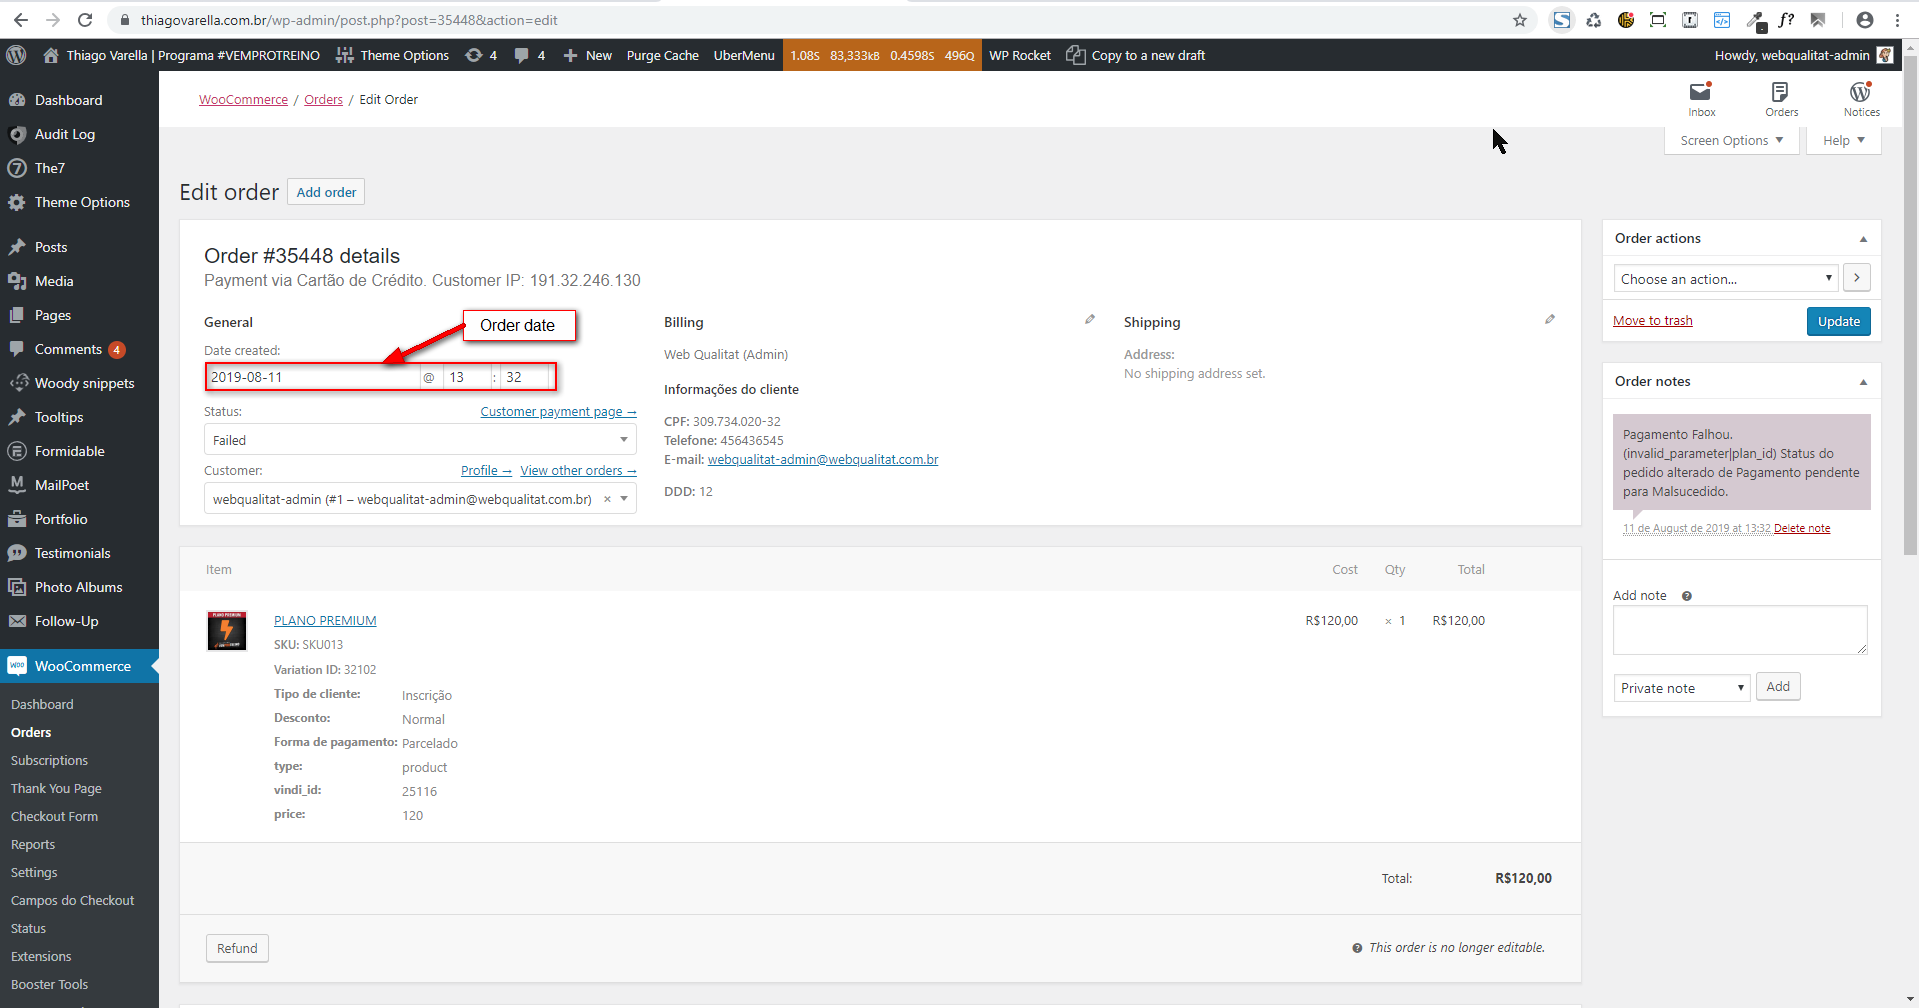Viewport: 1919px width, 1008px height.
Task: Open the site home icon in admin bar
Action: click(51, 55)
